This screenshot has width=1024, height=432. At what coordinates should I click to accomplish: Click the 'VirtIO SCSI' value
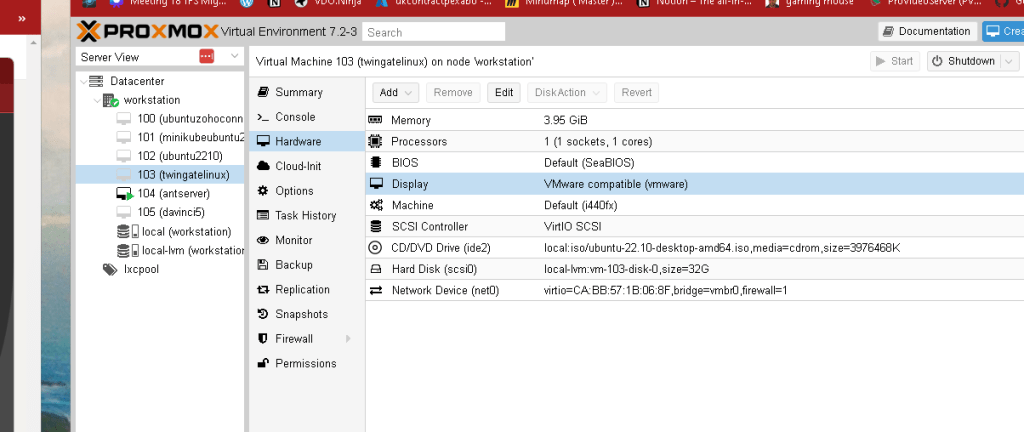[573, 226]
